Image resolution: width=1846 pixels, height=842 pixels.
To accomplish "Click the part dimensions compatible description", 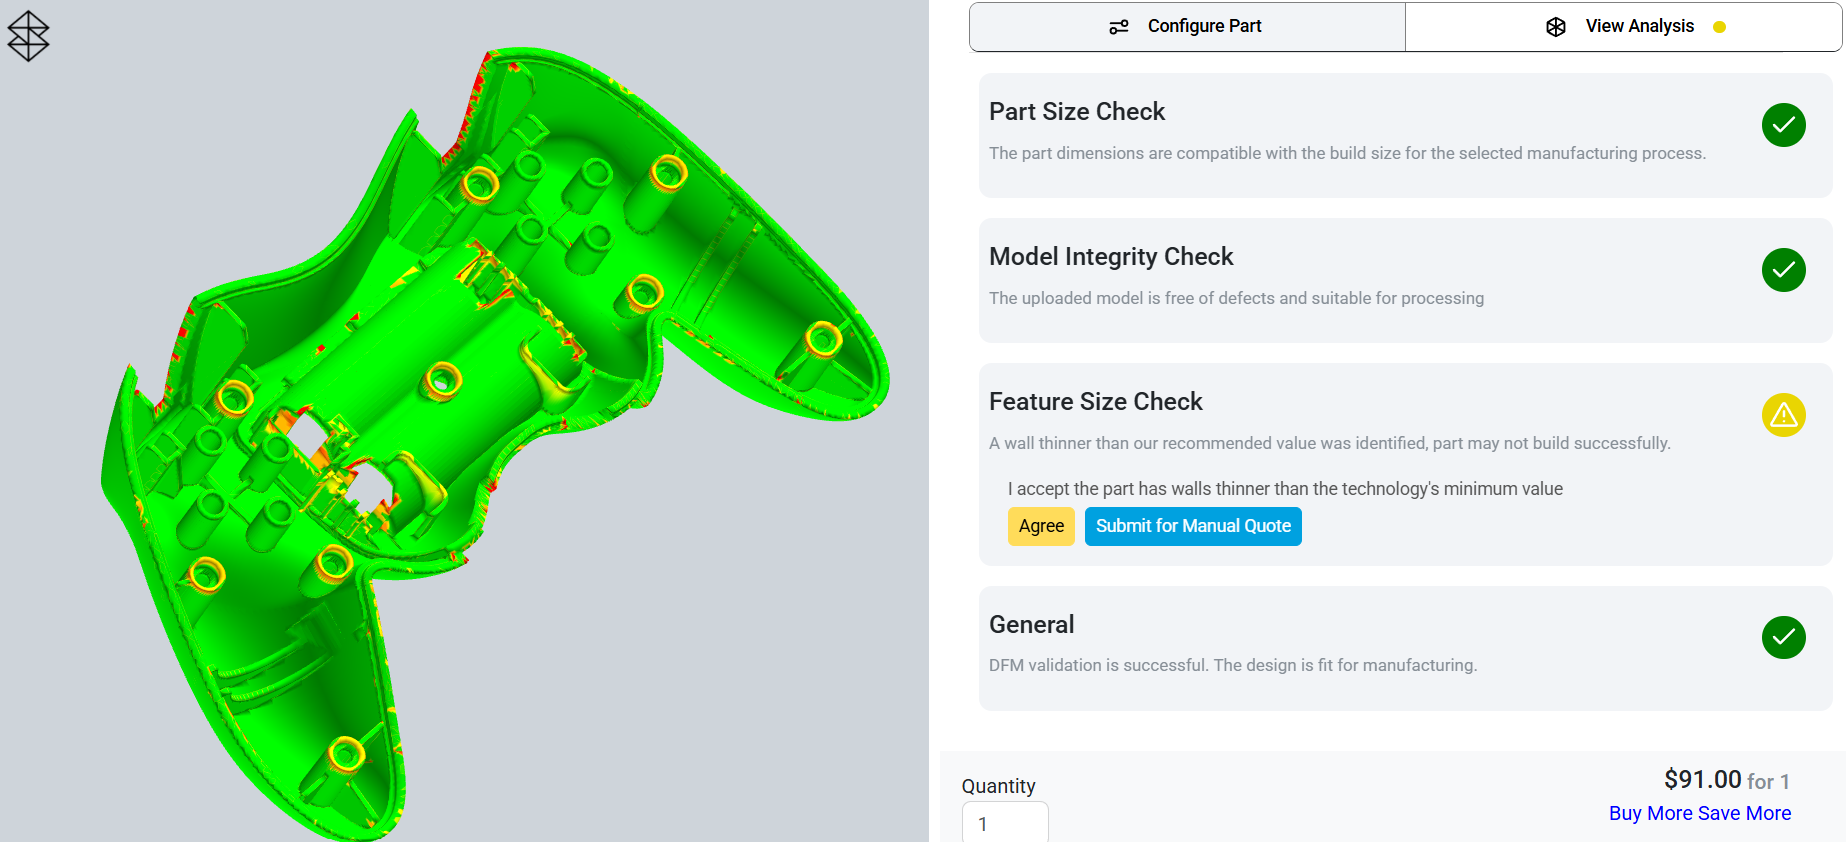I will tap(1347, 153).
